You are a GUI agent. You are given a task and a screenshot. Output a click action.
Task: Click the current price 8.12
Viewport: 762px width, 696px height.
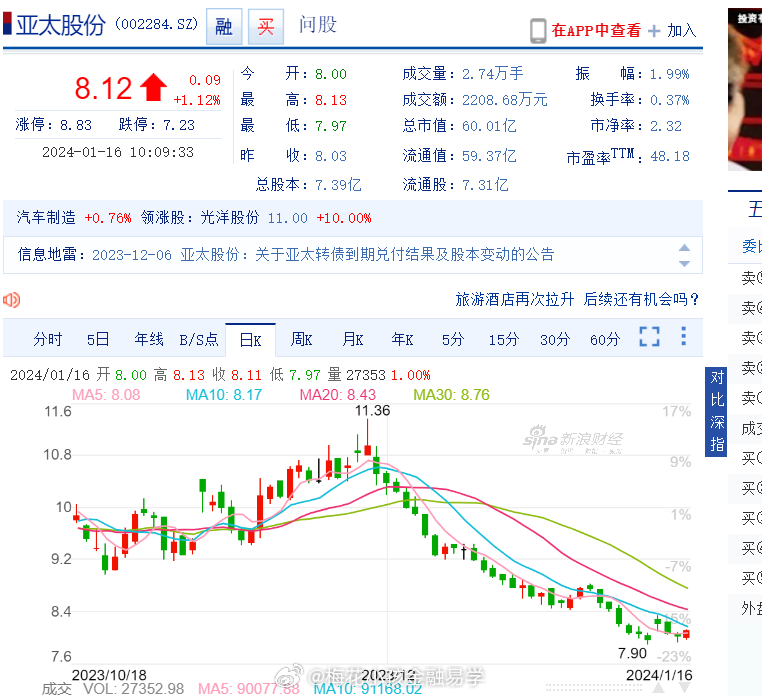click(x=103, y=88)
